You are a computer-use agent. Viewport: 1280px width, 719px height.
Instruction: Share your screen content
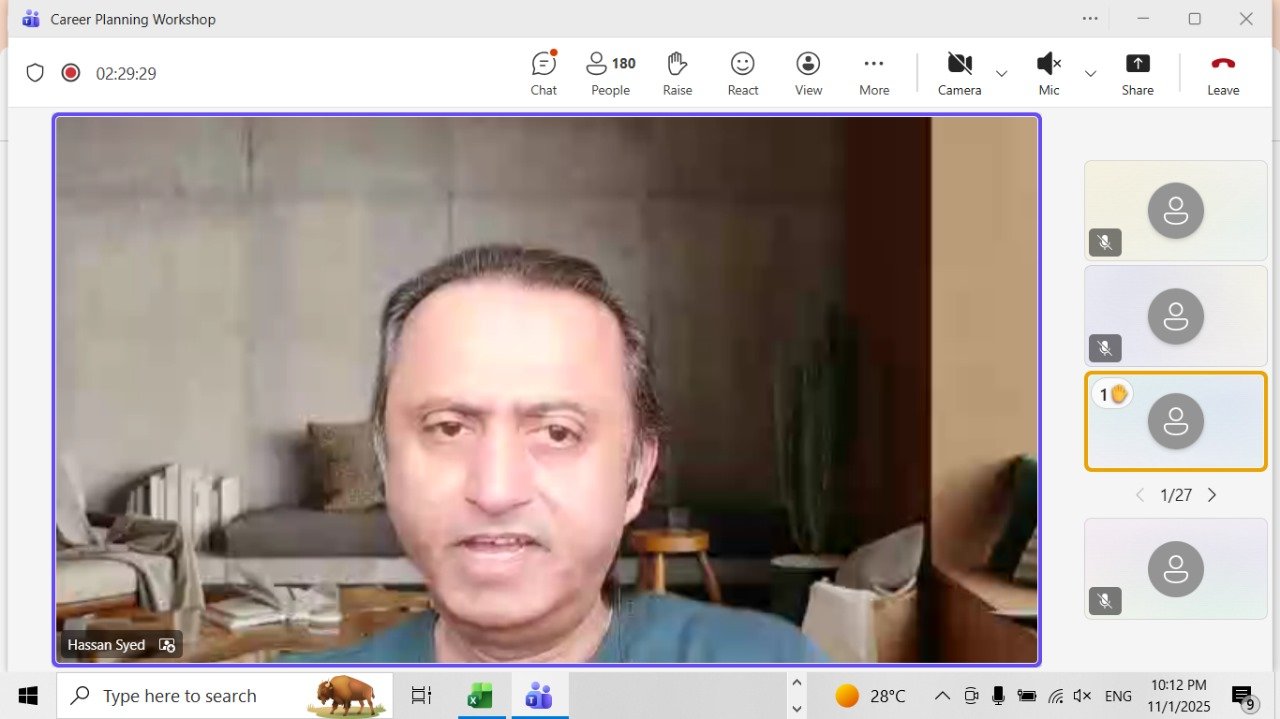[1137, 74]
